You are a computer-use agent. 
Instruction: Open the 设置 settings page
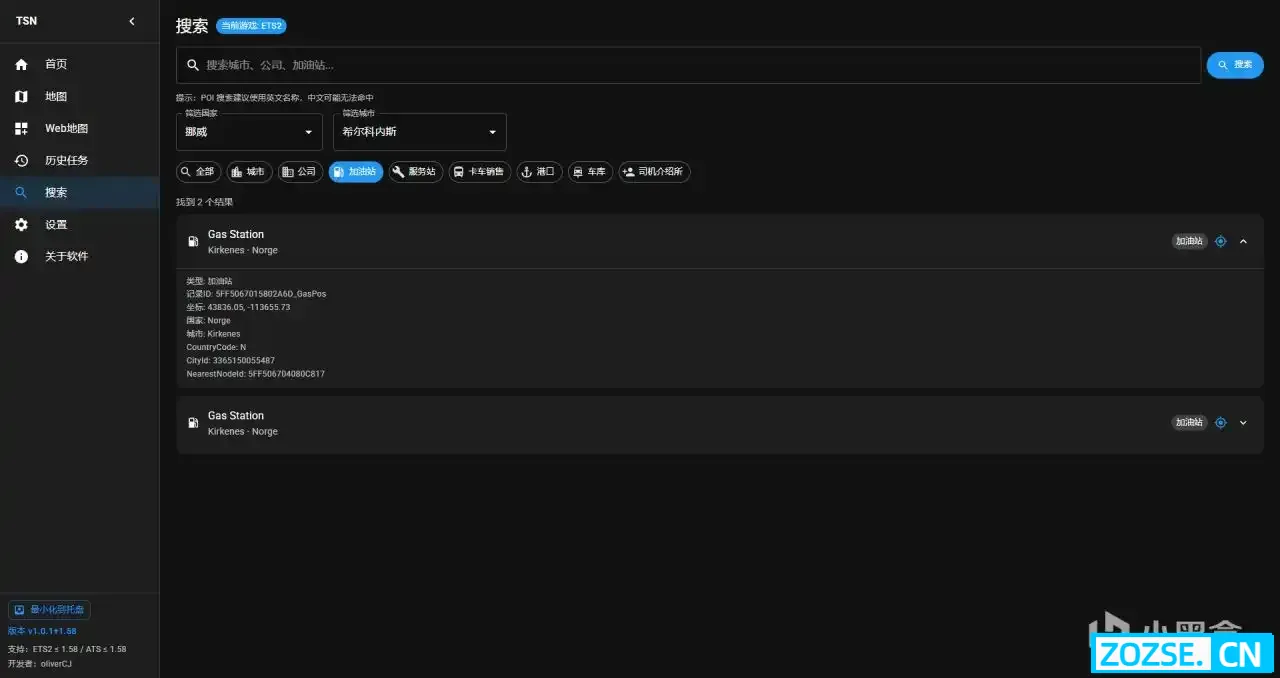tap(79, 225)
